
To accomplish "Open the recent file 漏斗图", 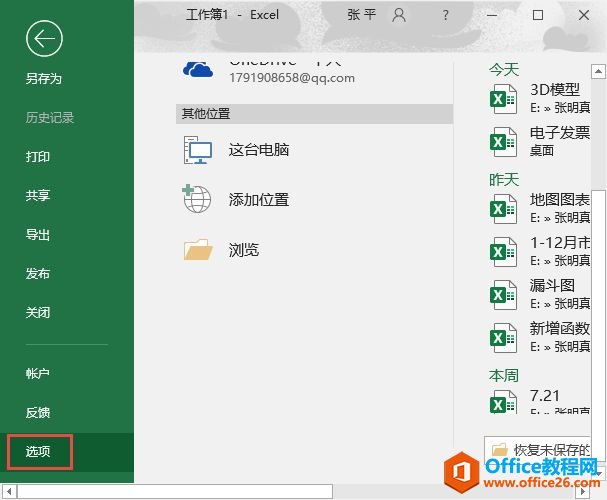I will pyautogui.click(x=552, y=286).
